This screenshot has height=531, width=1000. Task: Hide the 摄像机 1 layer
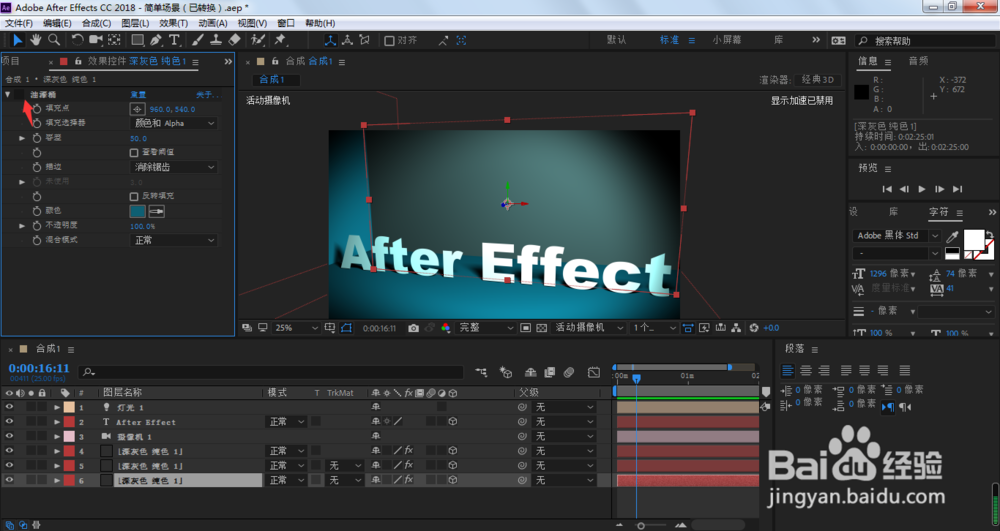(x=9, y=436)
